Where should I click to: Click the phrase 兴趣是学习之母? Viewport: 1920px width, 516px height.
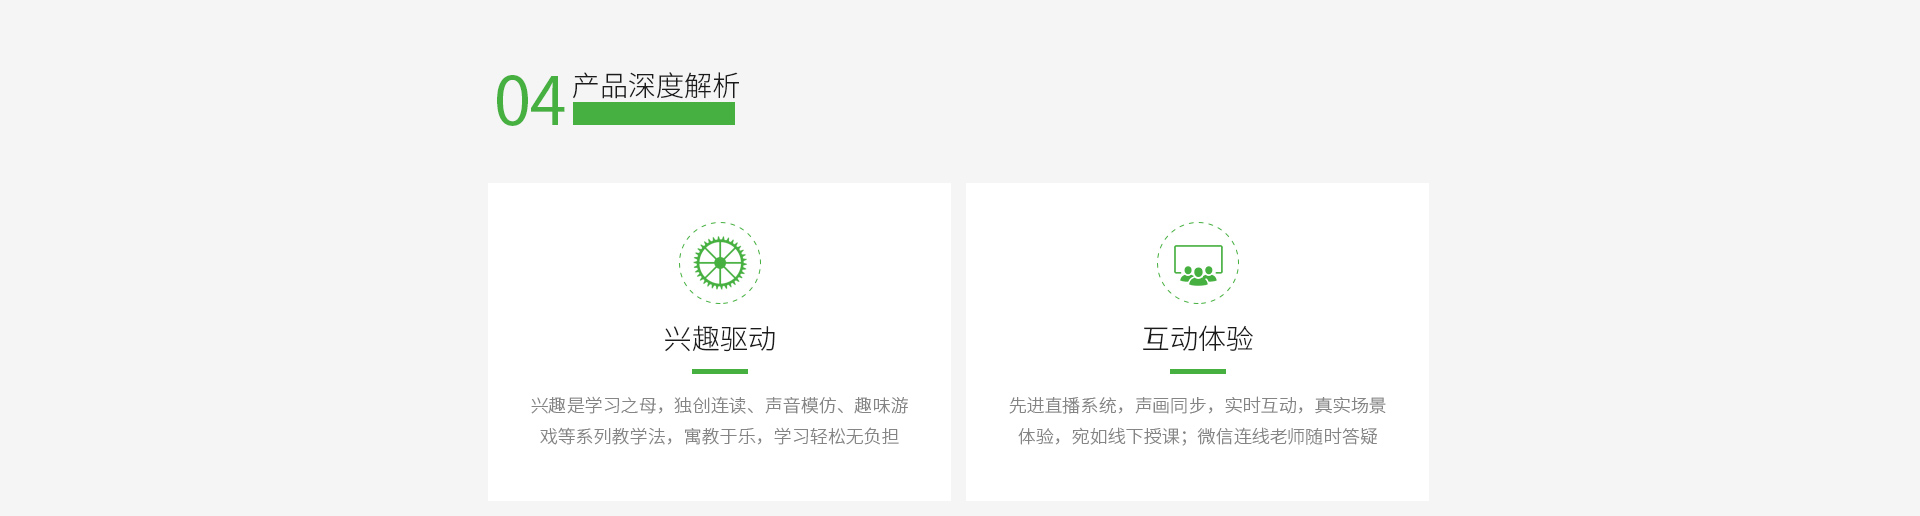tap(593, 405)
